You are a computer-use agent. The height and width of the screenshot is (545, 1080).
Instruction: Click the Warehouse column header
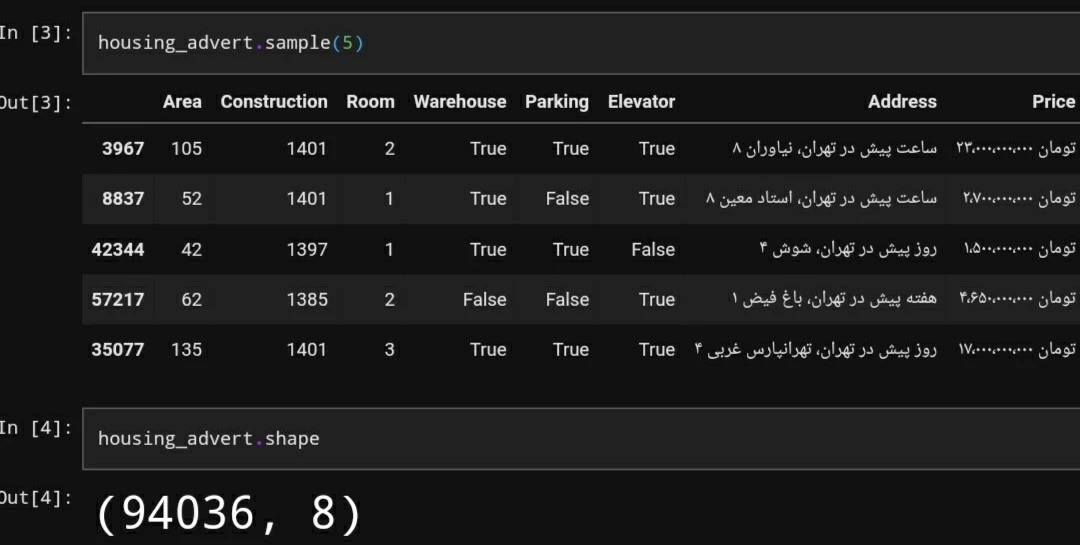coord(460,102)
